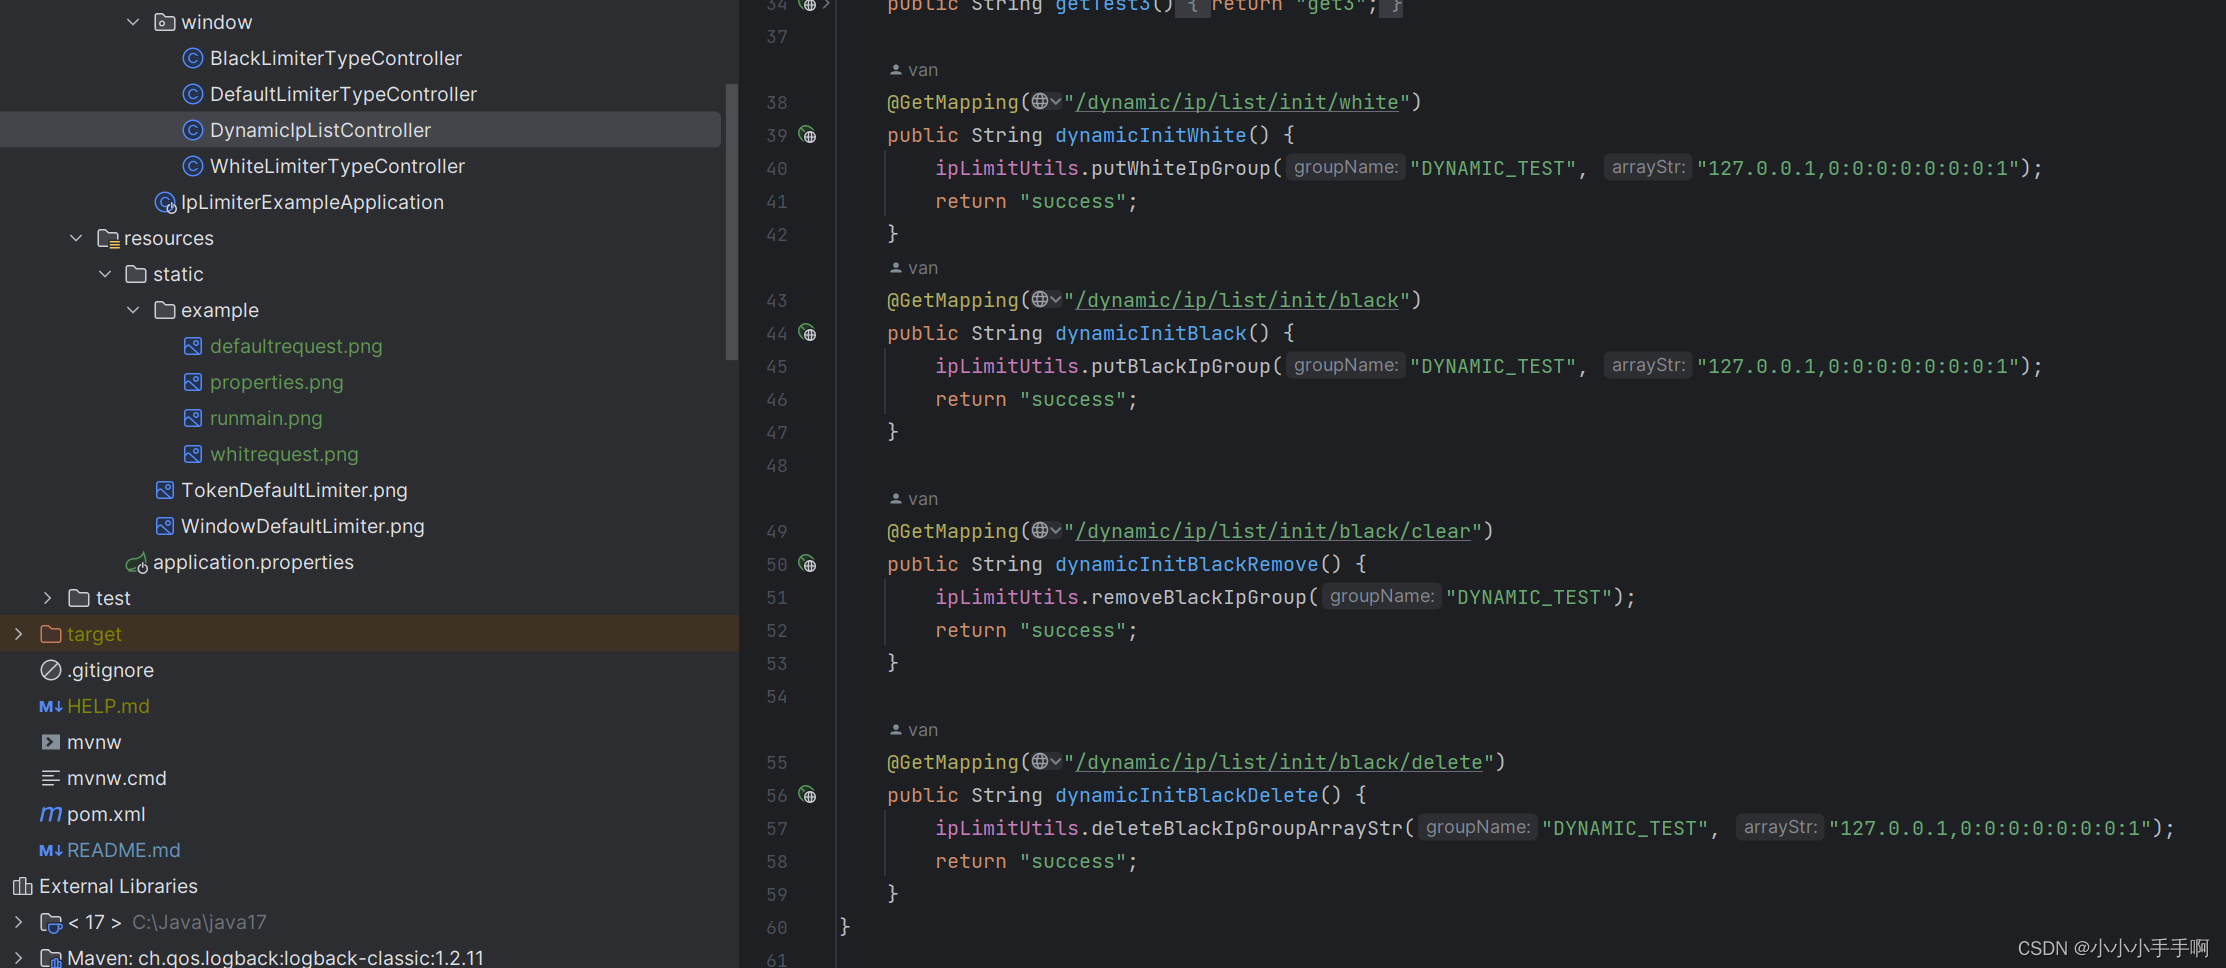Collapse the window folder

[133, 22]
